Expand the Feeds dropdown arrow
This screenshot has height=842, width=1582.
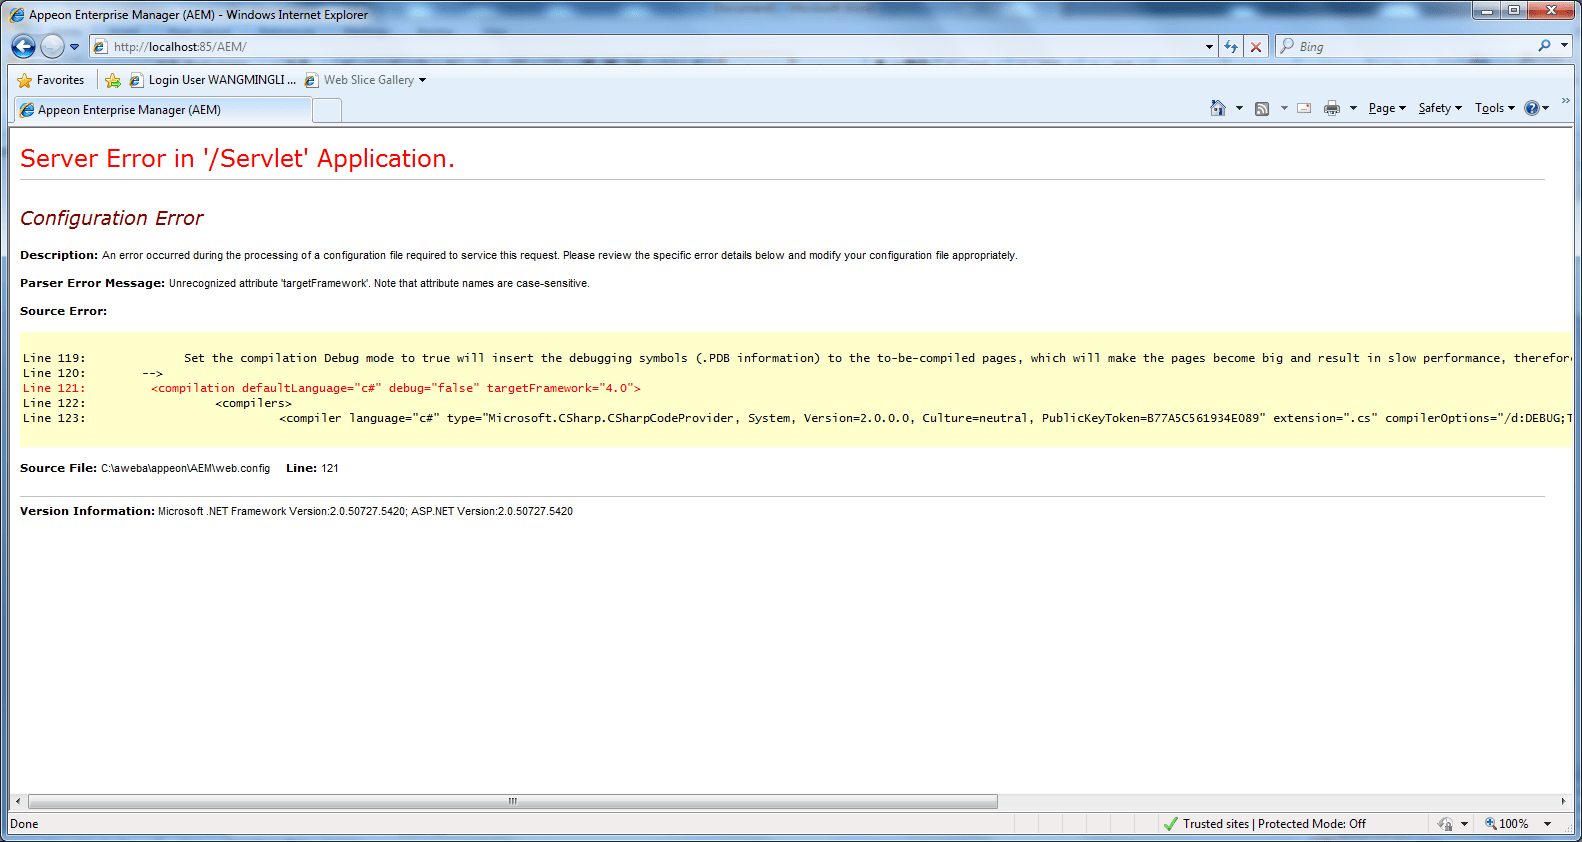1284,108
